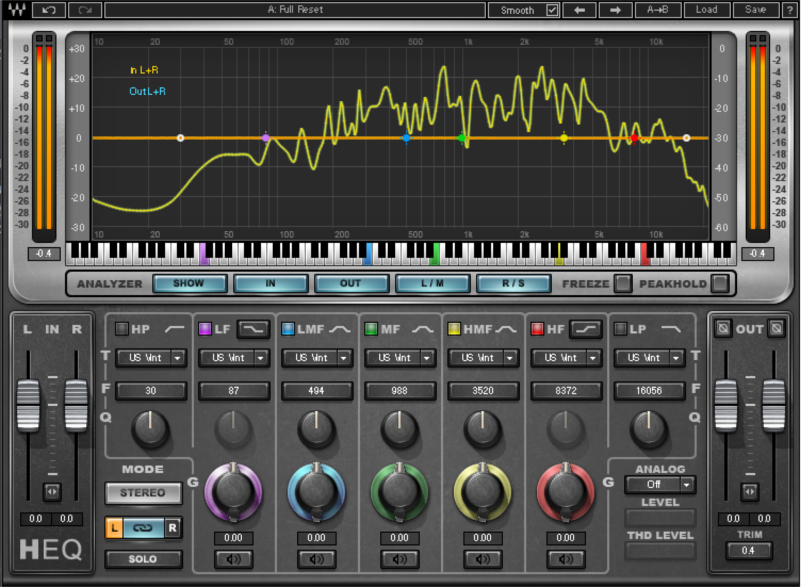
Task: Click the right output fader handle
Action: point(773,406)
